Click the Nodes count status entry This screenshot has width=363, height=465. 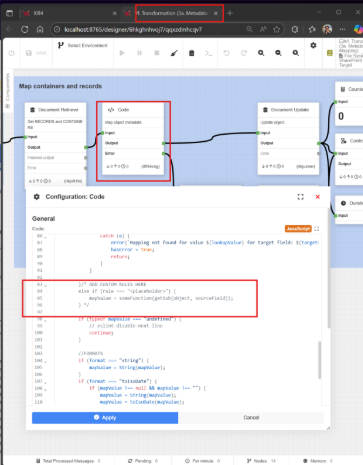(x=261, y=461)
